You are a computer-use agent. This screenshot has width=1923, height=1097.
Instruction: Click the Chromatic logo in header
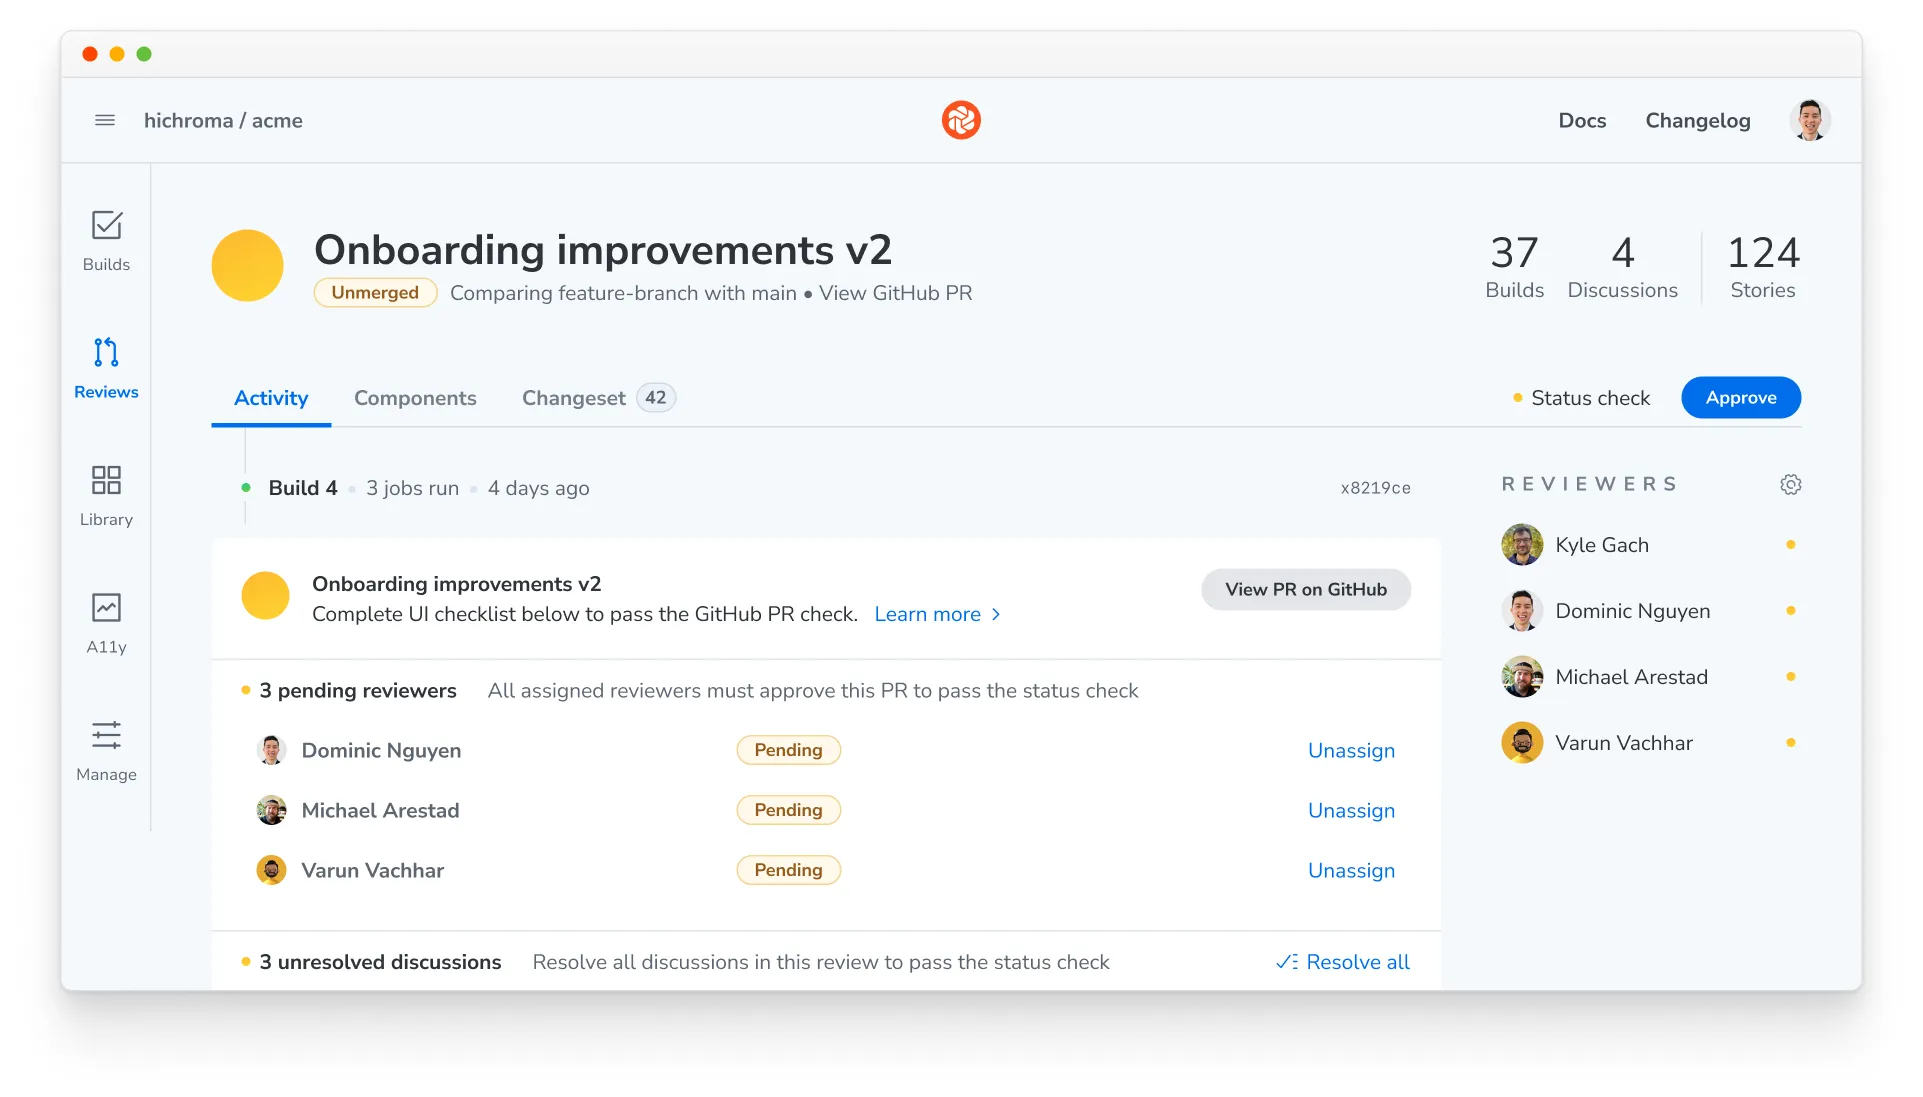tap(961, 120)
